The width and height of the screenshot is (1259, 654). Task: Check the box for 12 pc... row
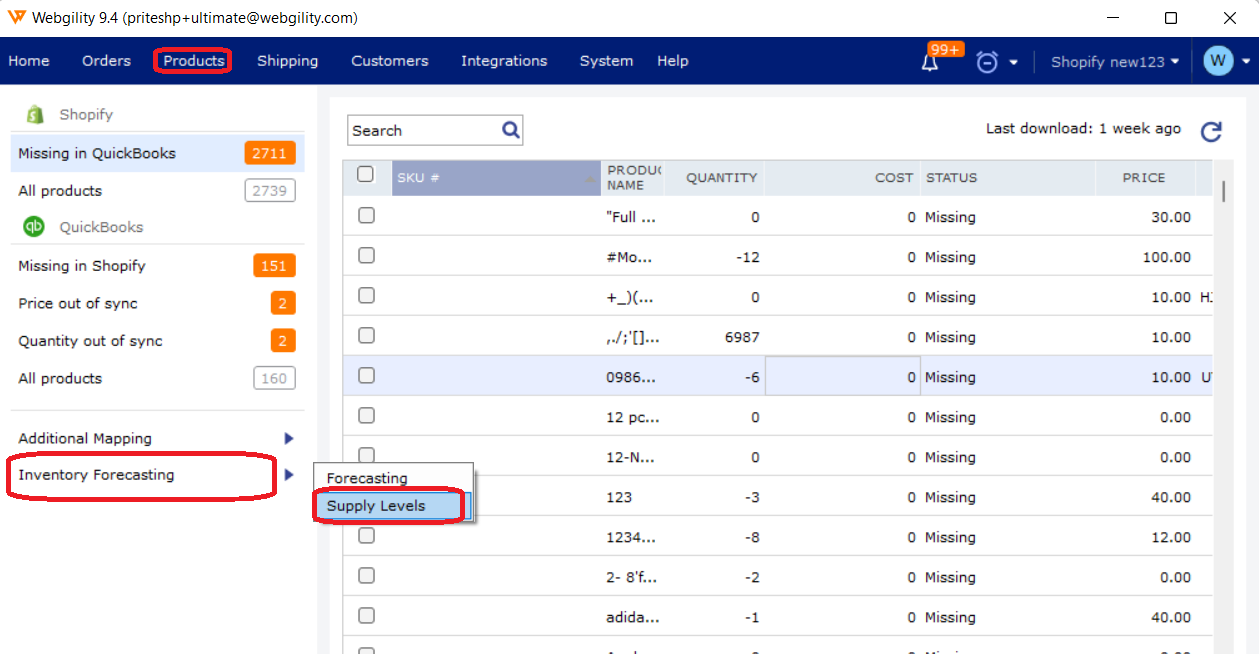tap(366, 415)
